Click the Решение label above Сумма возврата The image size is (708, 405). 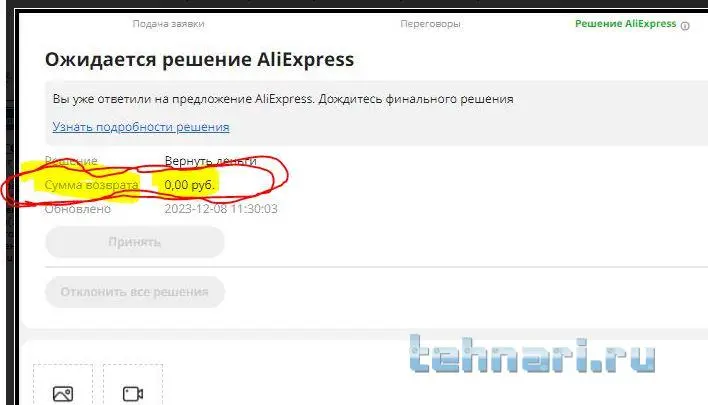[71, 161]
